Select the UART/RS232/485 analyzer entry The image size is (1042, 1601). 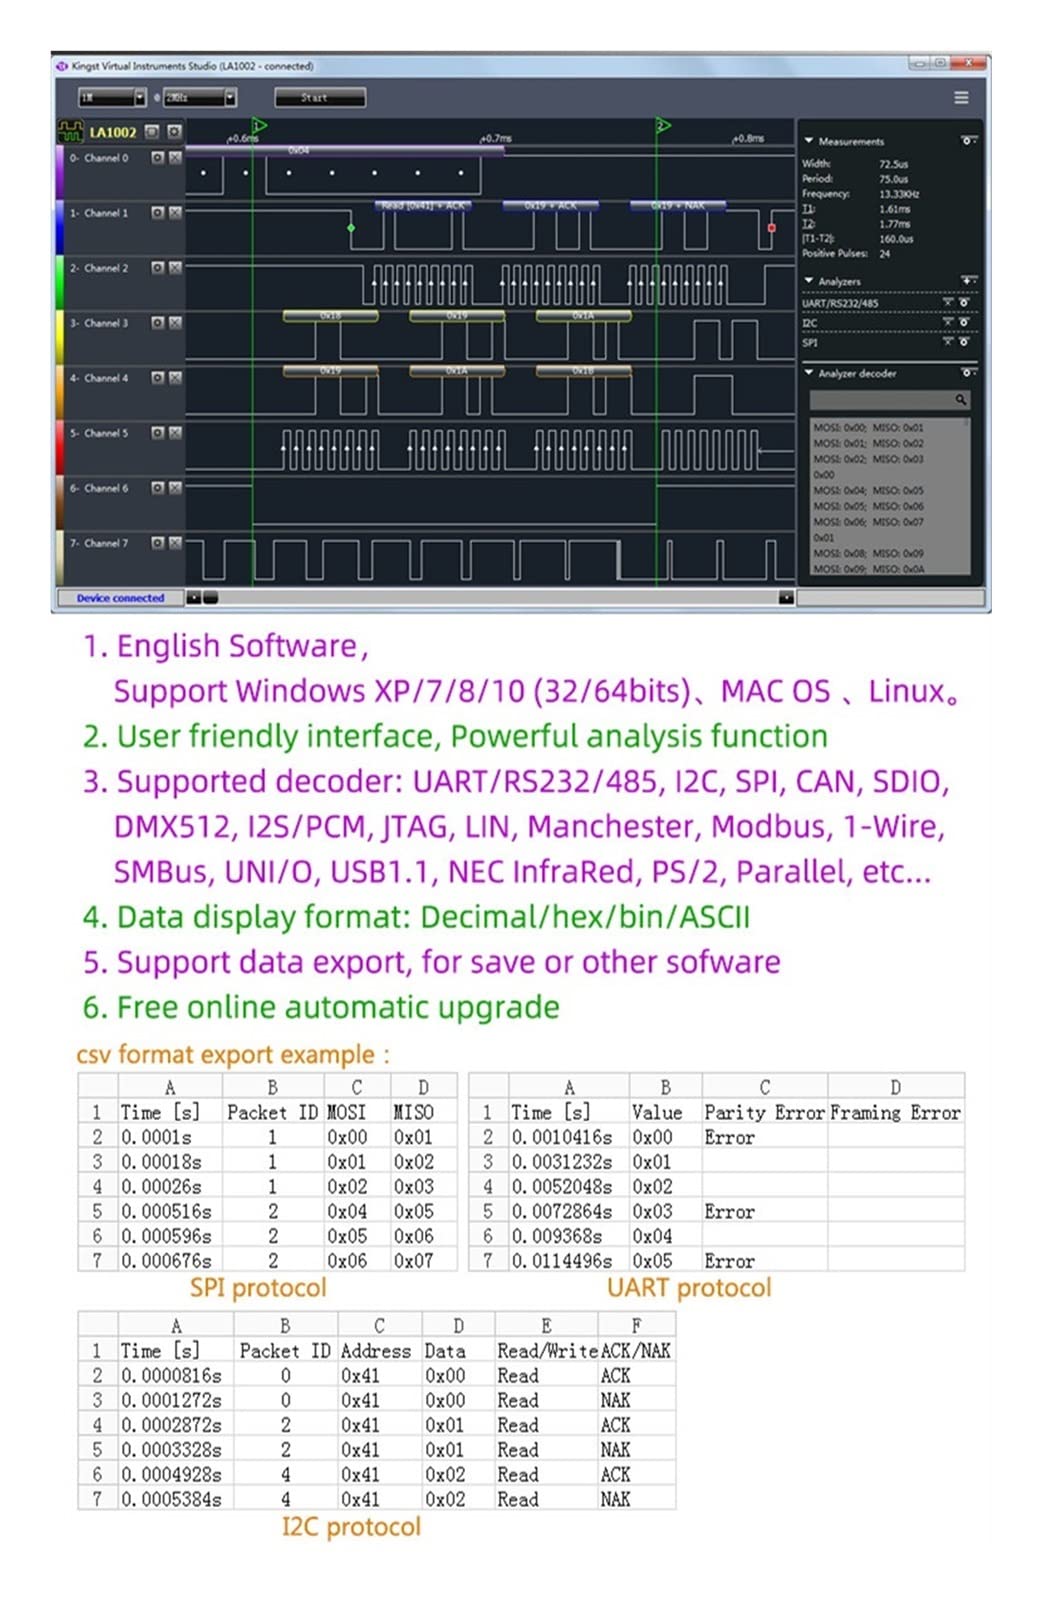[x=840, y=302]
